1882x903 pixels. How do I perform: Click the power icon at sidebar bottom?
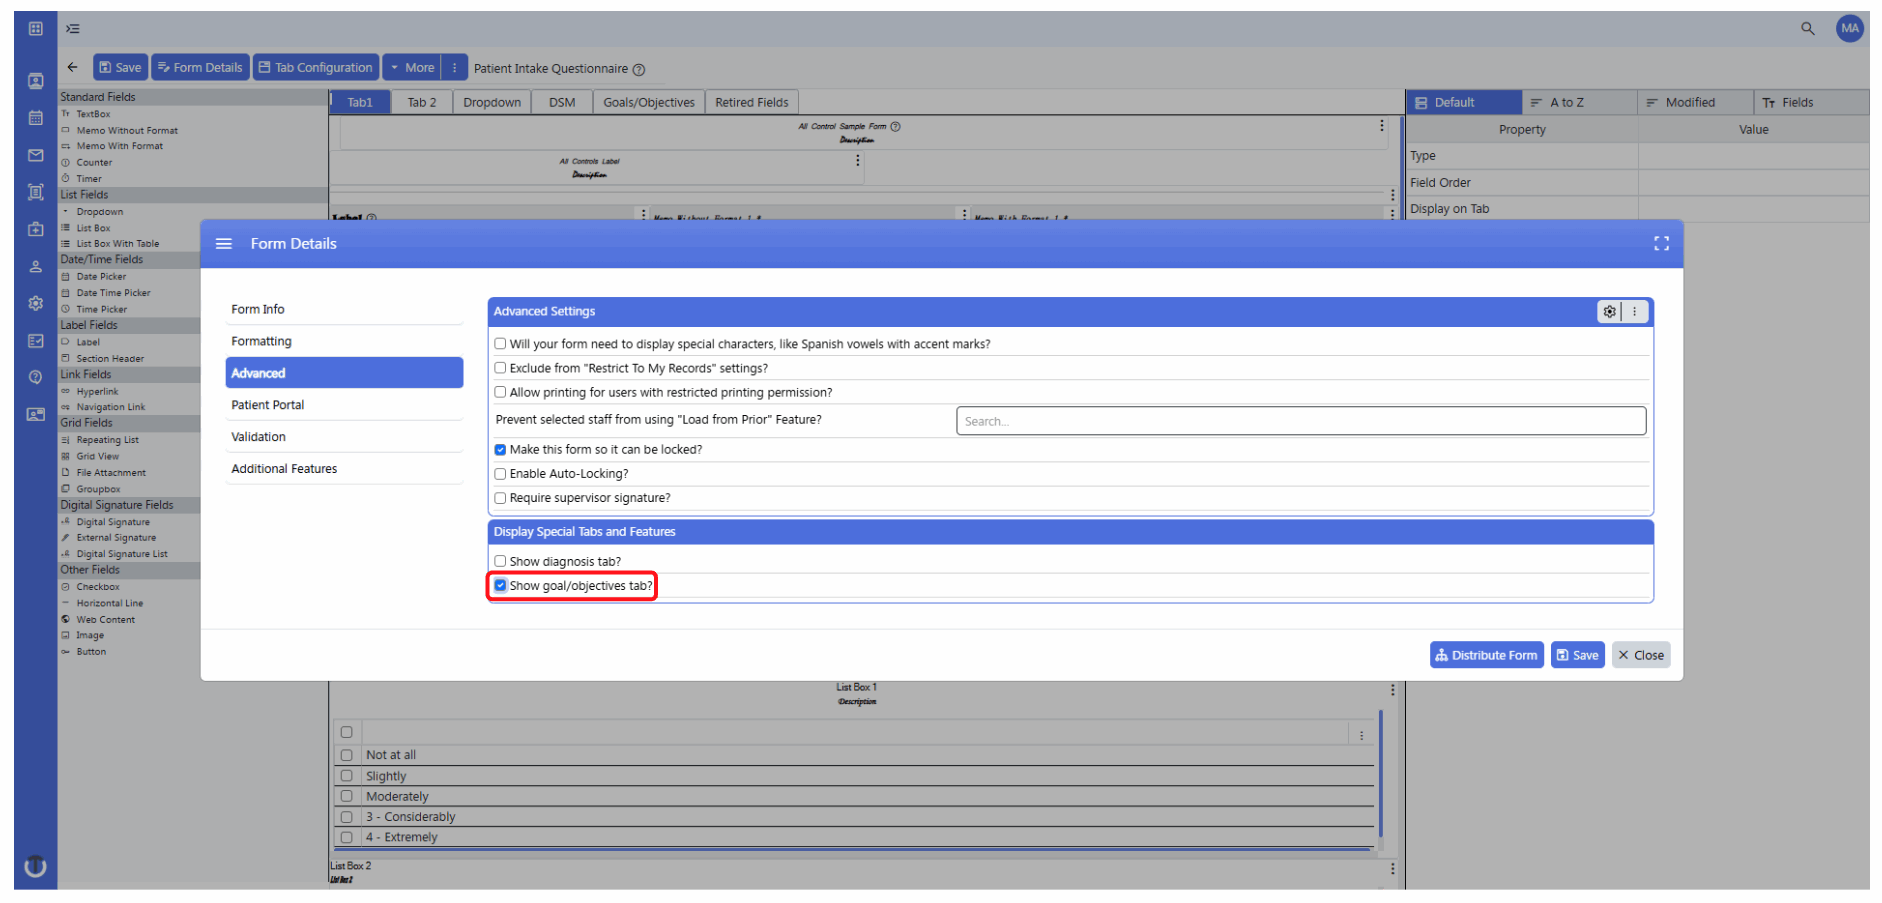(35, 866)
